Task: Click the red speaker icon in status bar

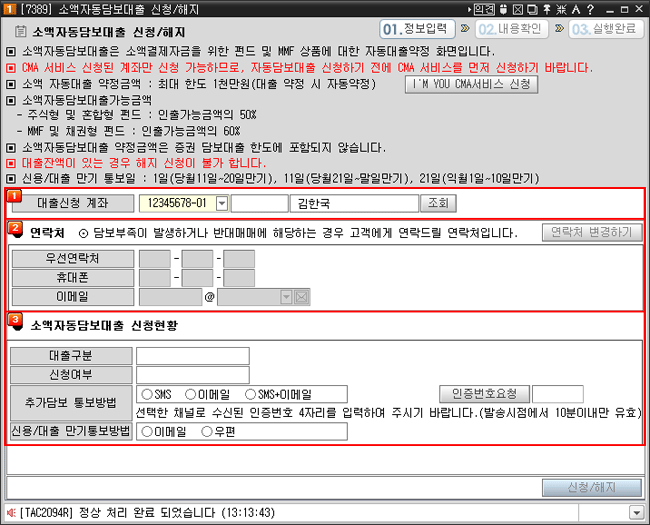Action: click(x=10, y=512)
